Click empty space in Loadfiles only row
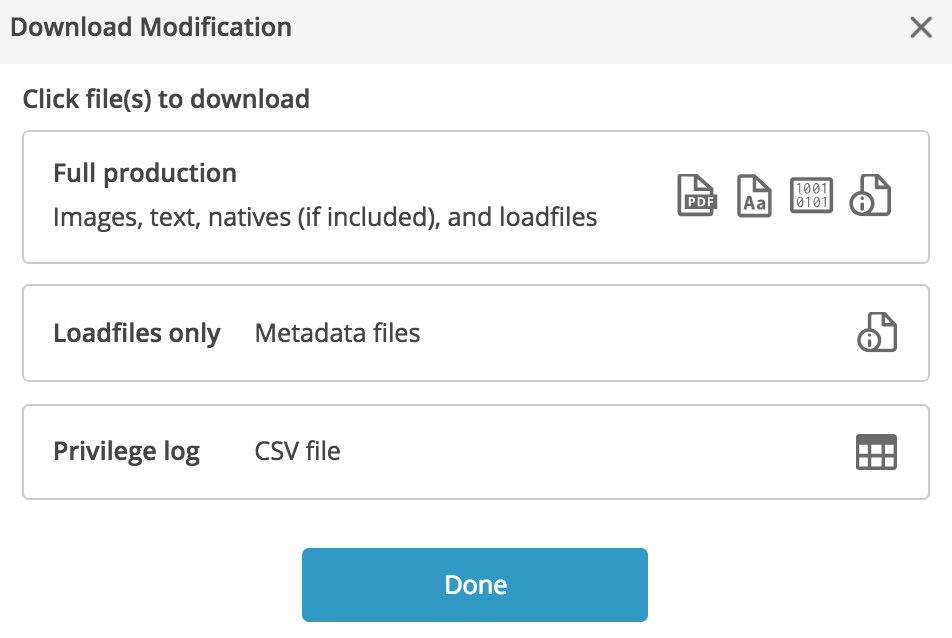This screenshot has width=952, height=638. point(631,333)
